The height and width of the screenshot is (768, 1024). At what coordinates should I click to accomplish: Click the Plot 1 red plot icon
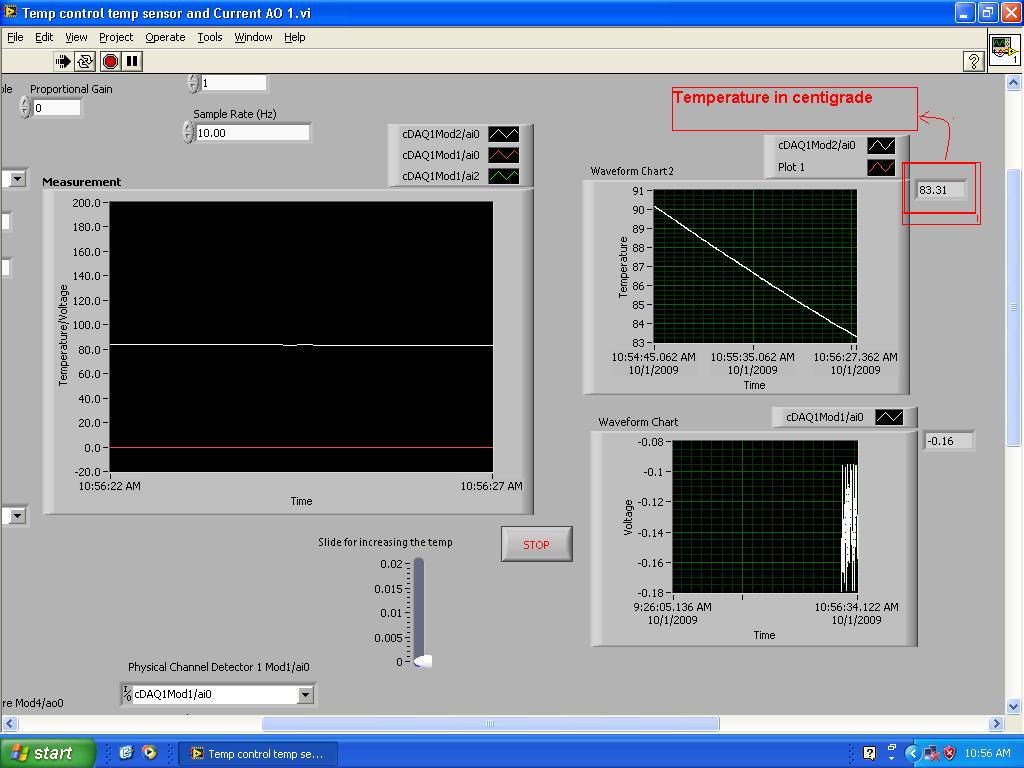pos(881,167)
